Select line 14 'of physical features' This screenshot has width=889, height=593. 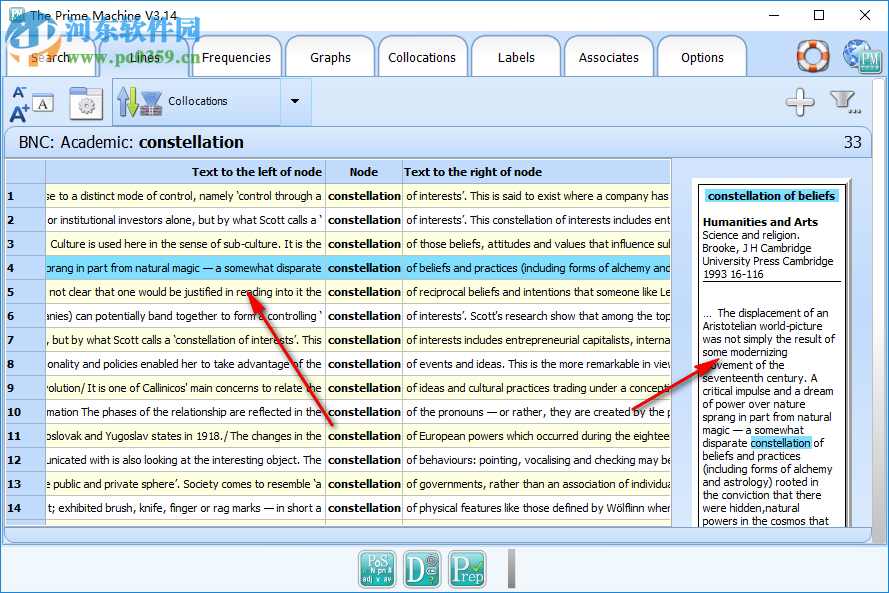tap(338, 508)
